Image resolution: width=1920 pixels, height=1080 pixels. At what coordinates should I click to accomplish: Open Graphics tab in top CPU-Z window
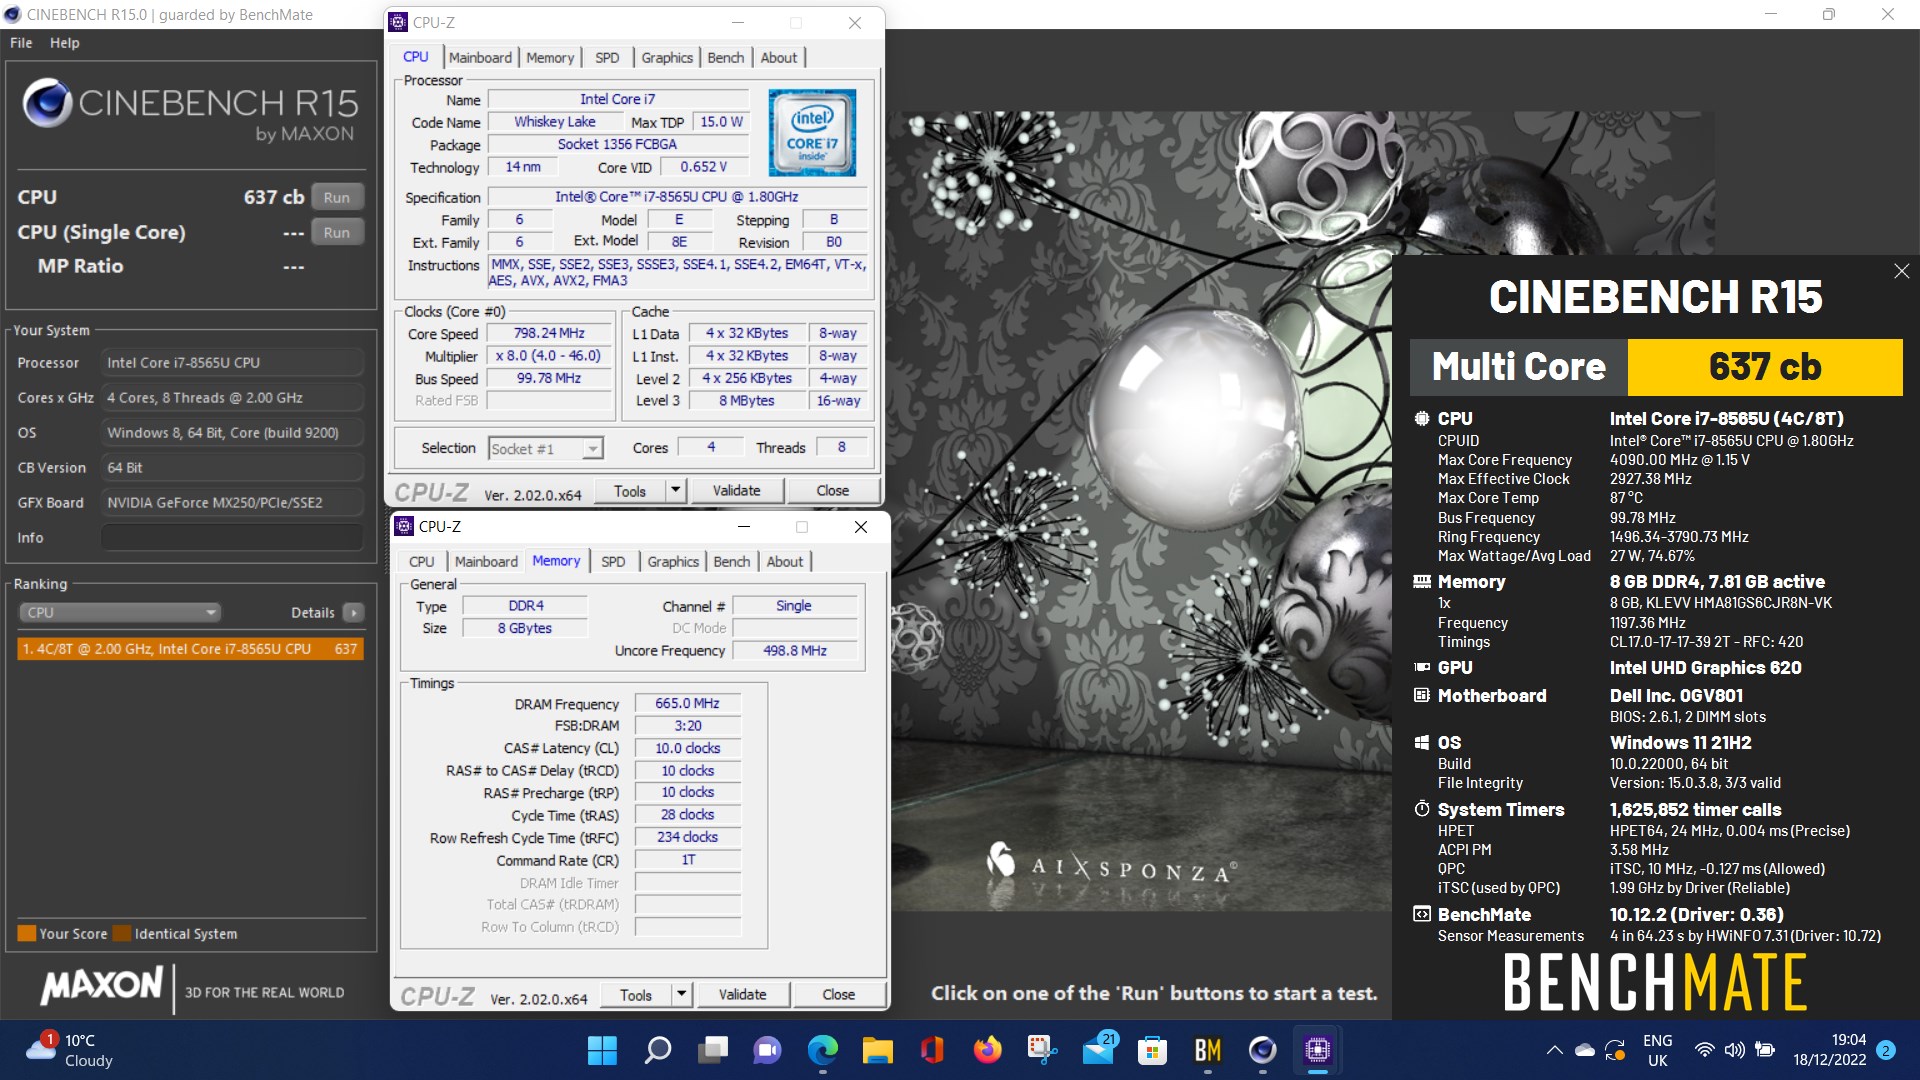667,58
